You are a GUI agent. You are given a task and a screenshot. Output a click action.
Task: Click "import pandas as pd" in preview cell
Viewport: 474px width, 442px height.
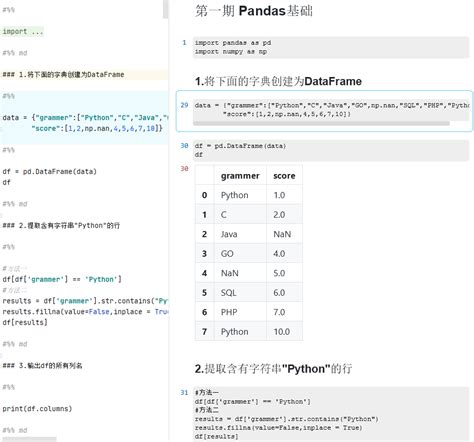point(233,43)
